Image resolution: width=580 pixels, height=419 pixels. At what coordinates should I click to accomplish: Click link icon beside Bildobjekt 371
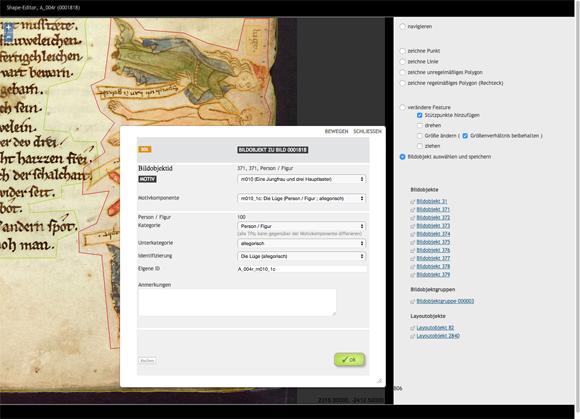tap(412, 210)
